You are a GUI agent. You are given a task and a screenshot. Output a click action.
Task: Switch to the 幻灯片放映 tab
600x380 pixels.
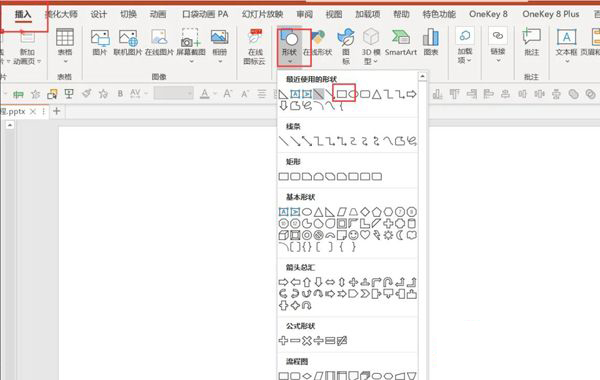(x=262, y=15)
